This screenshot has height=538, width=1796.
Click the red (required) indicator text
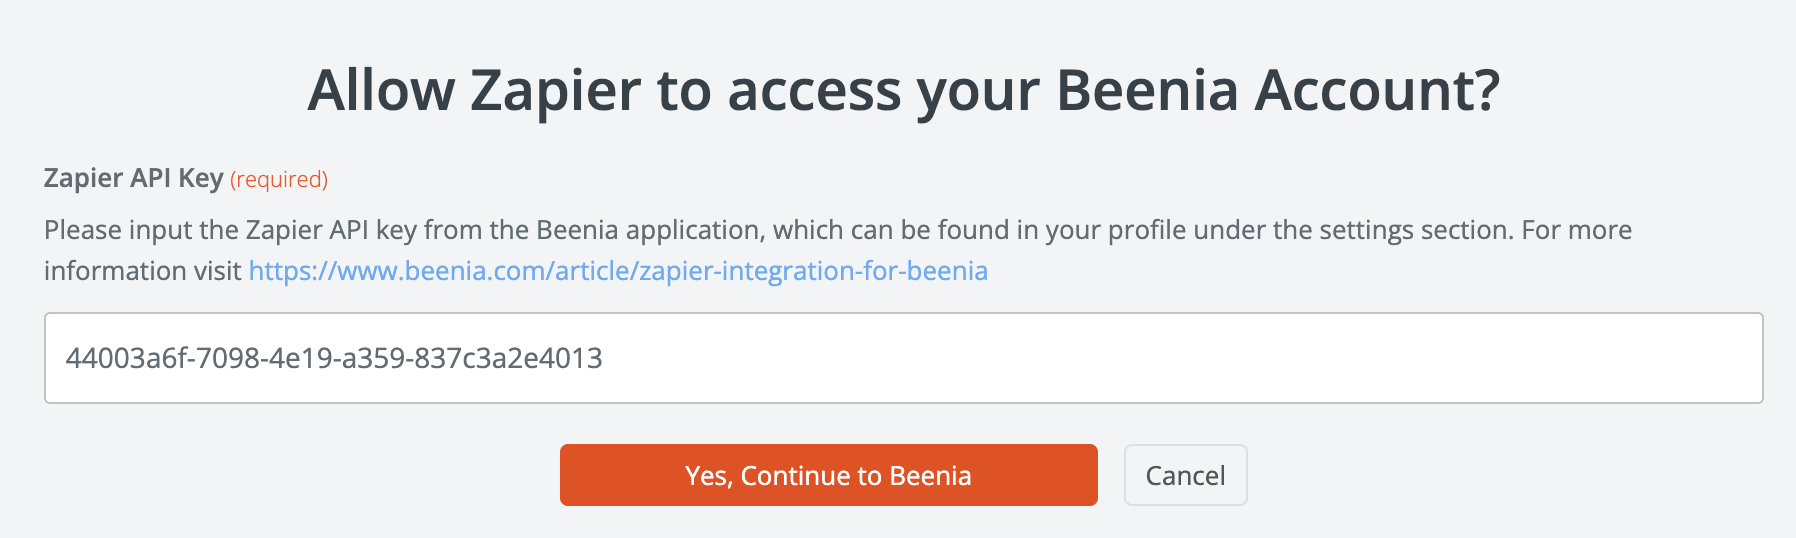click(x=279, y=180)
